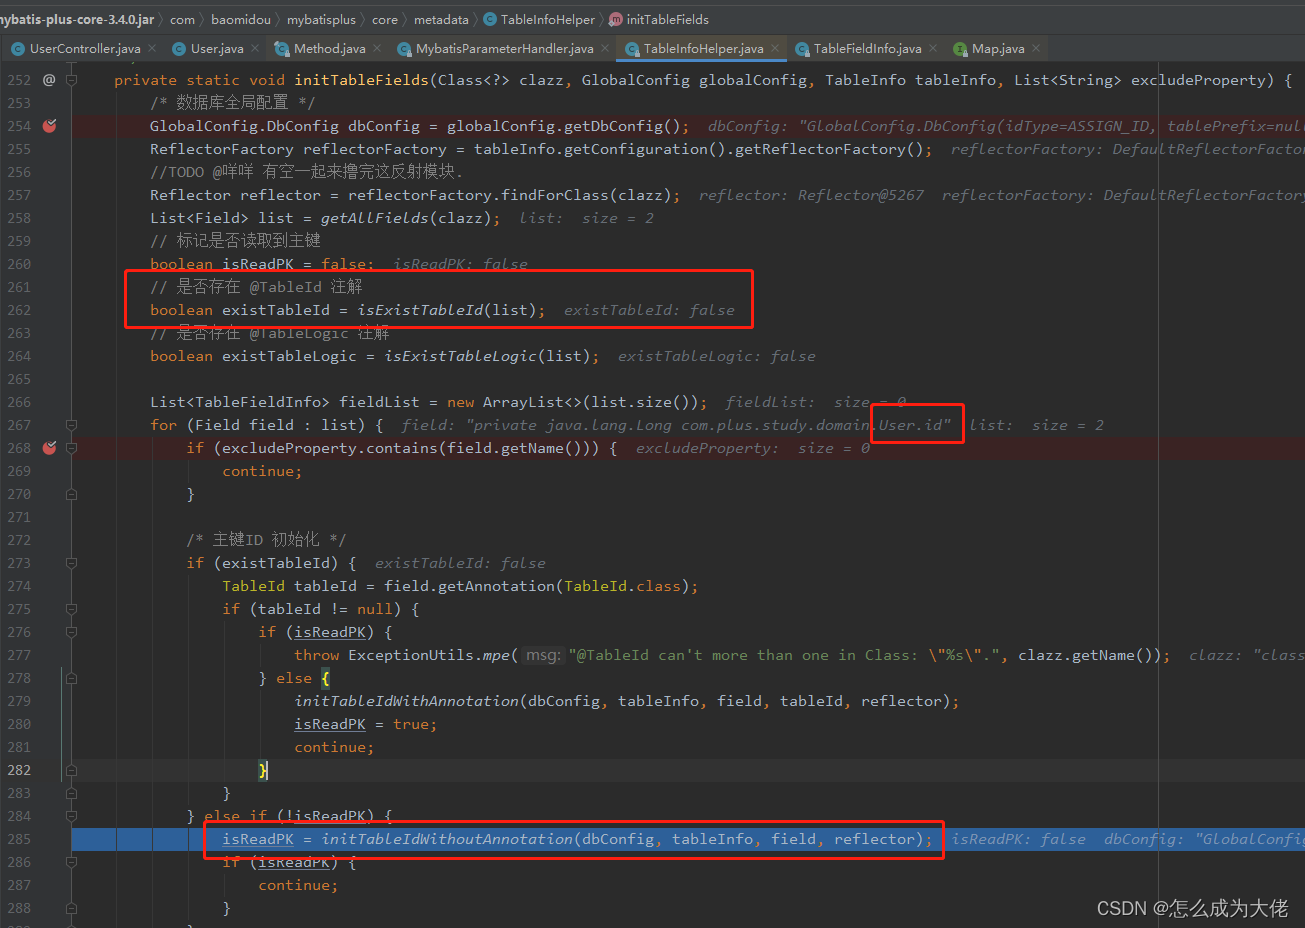Click the fold end marker on line 283

point(72,793)
